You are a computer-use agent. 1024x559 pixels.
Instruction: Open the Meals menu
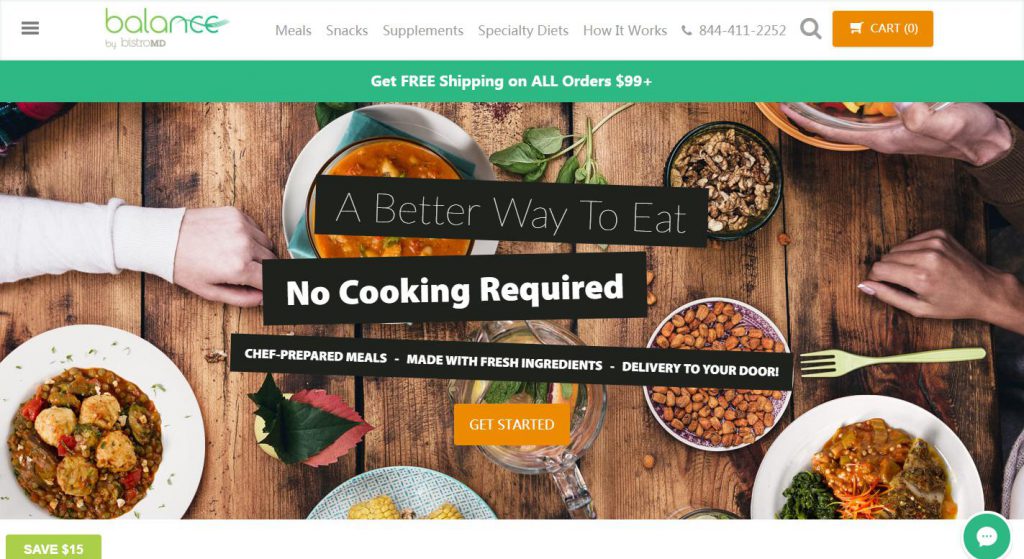293,31
